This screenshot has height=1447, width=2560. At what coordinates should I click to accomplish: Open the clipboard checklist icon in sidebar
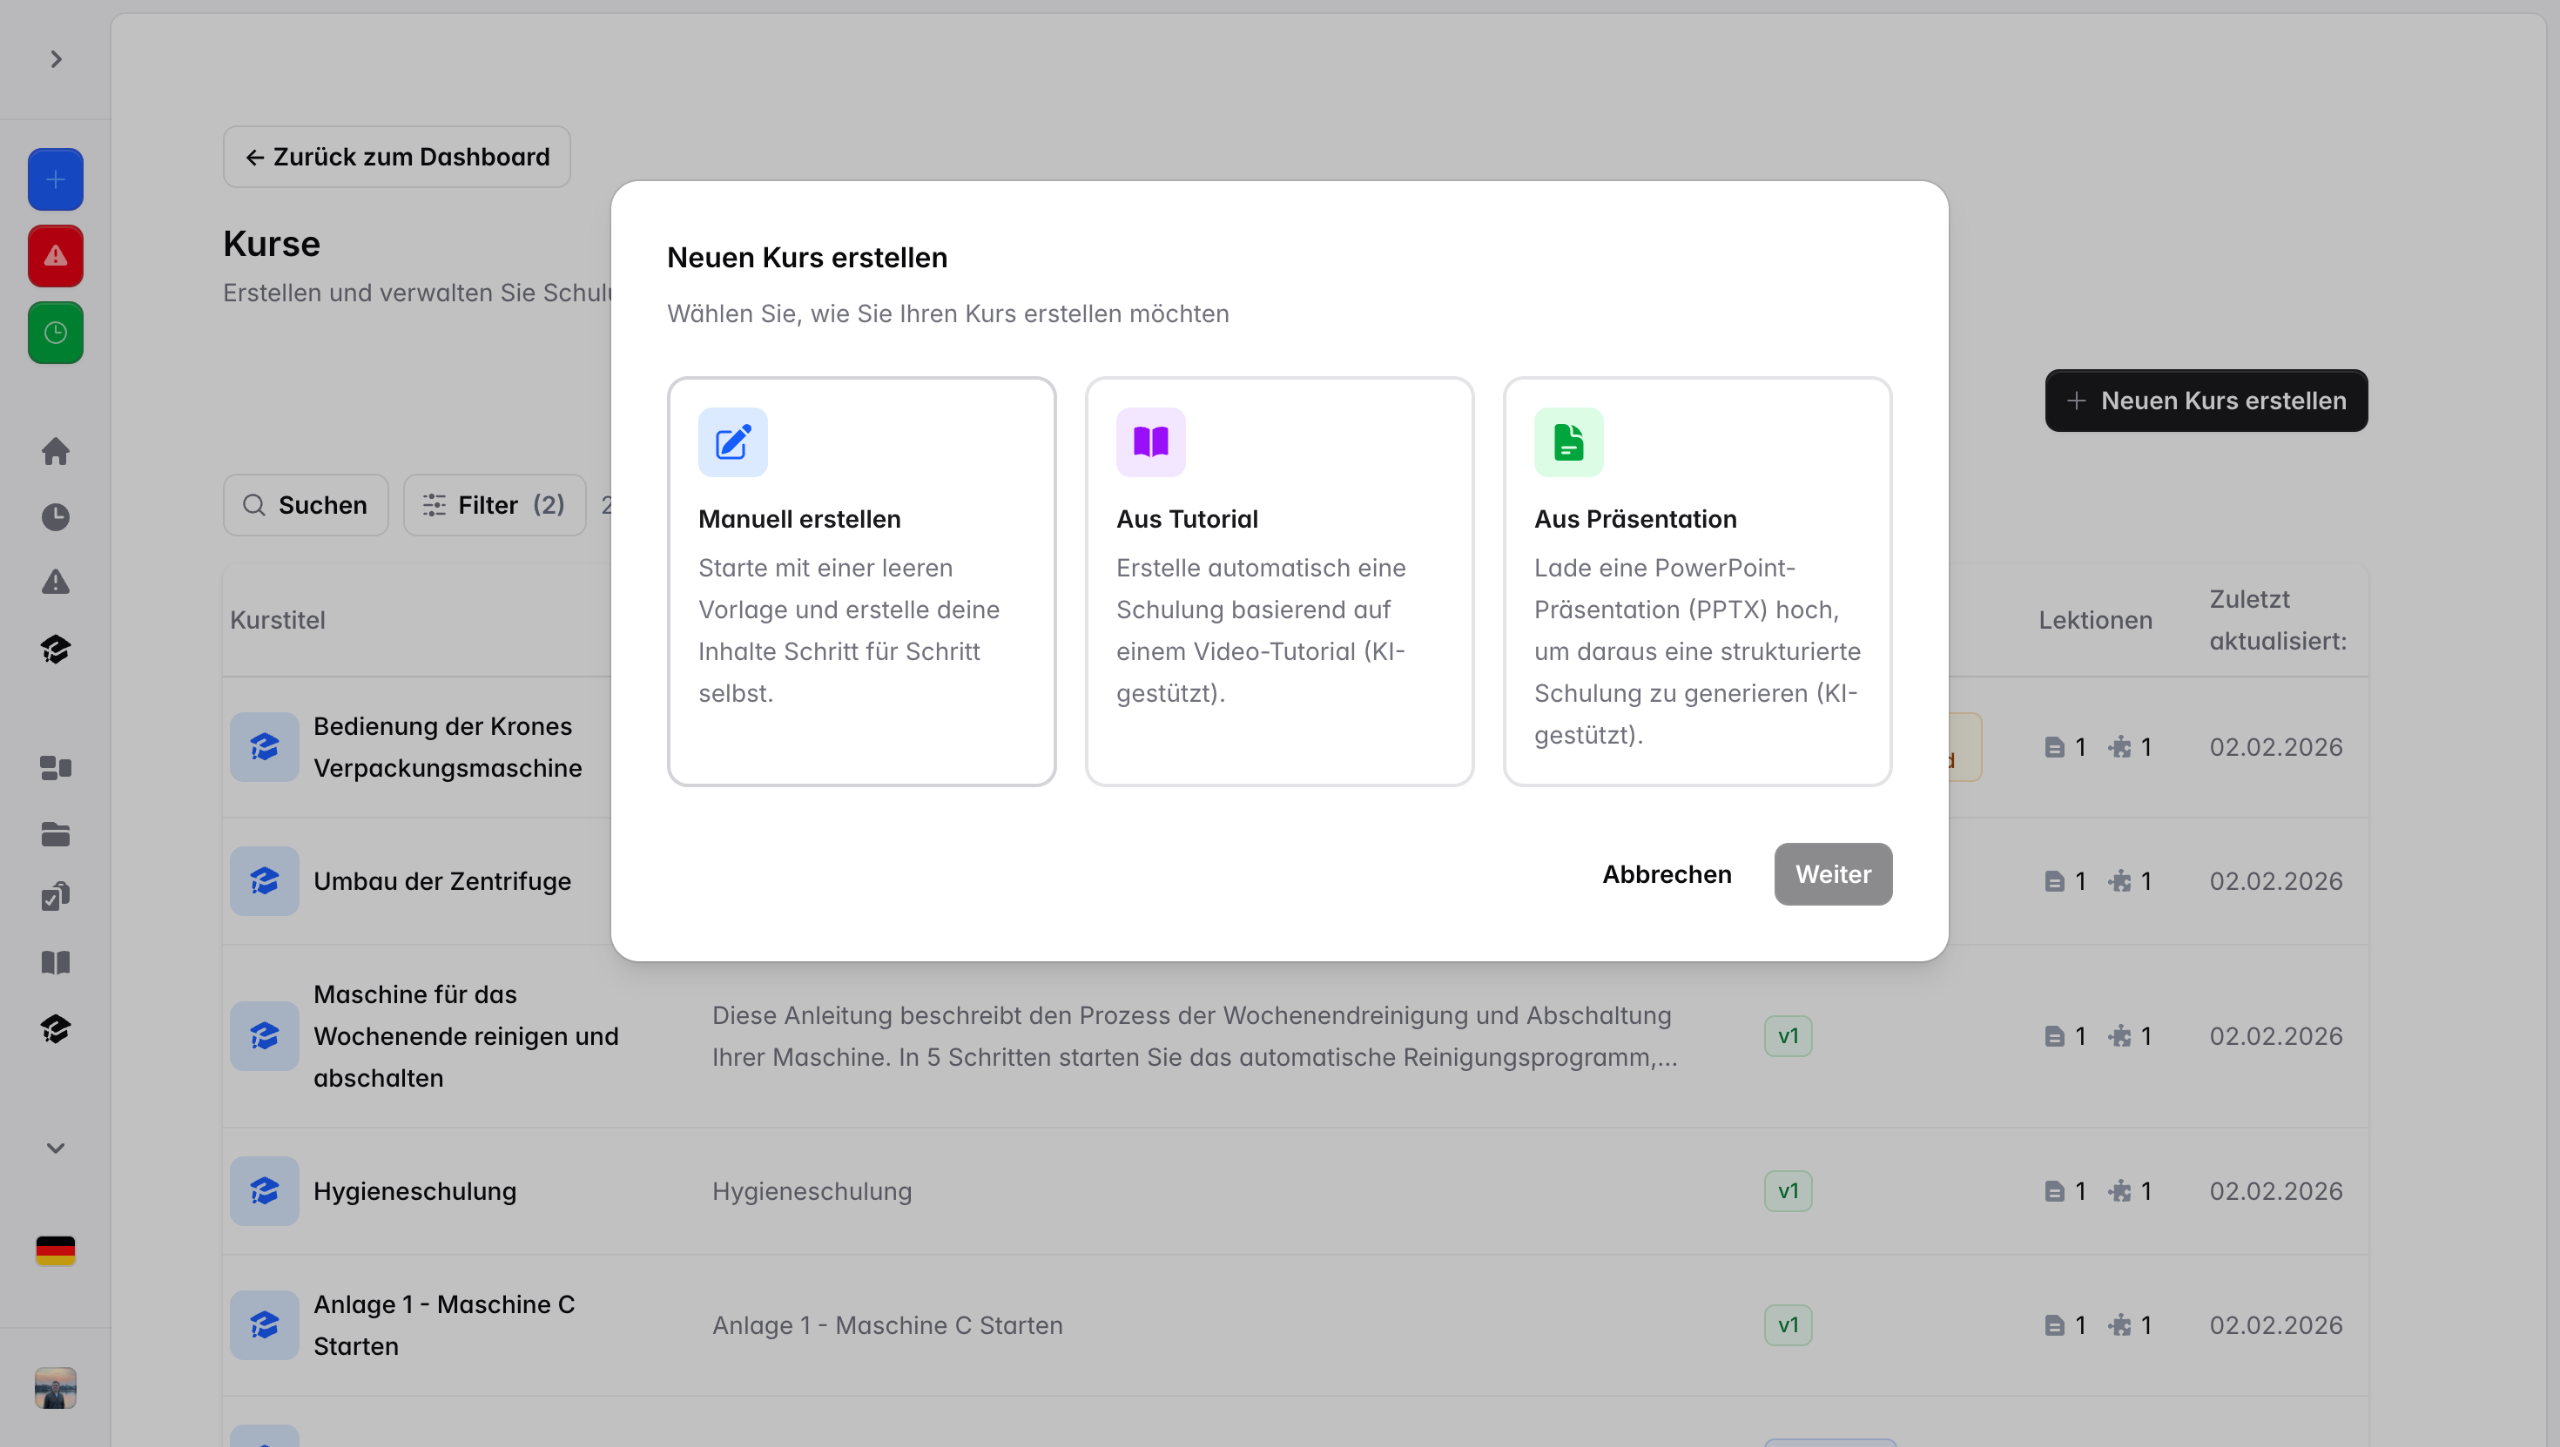click(55, 897)
